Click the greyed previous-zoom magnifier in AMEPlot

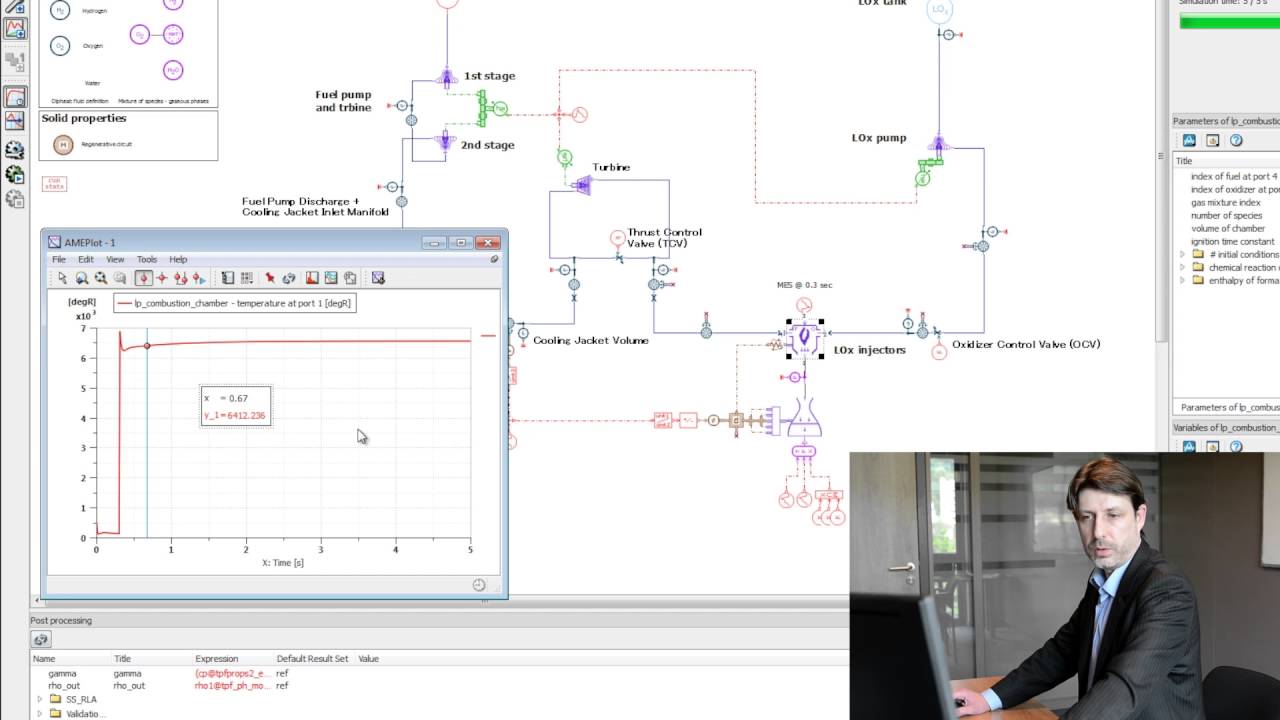point(119,278)
